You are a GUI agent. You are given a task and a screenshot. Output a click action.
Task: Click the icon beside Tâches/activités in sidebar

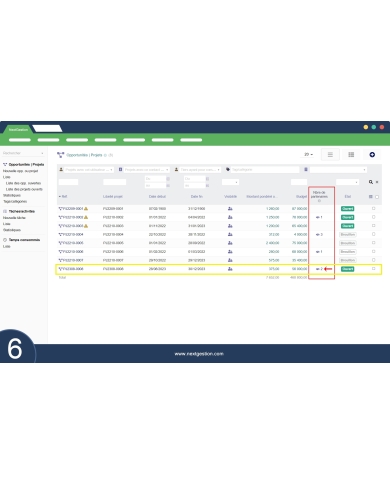click(x=5, y=211)
